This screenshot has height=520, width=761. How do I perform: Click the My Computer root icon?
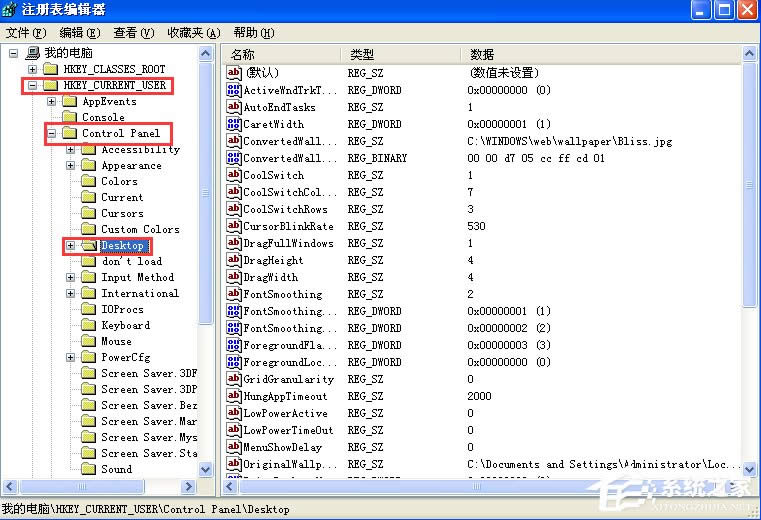point(33,53)
